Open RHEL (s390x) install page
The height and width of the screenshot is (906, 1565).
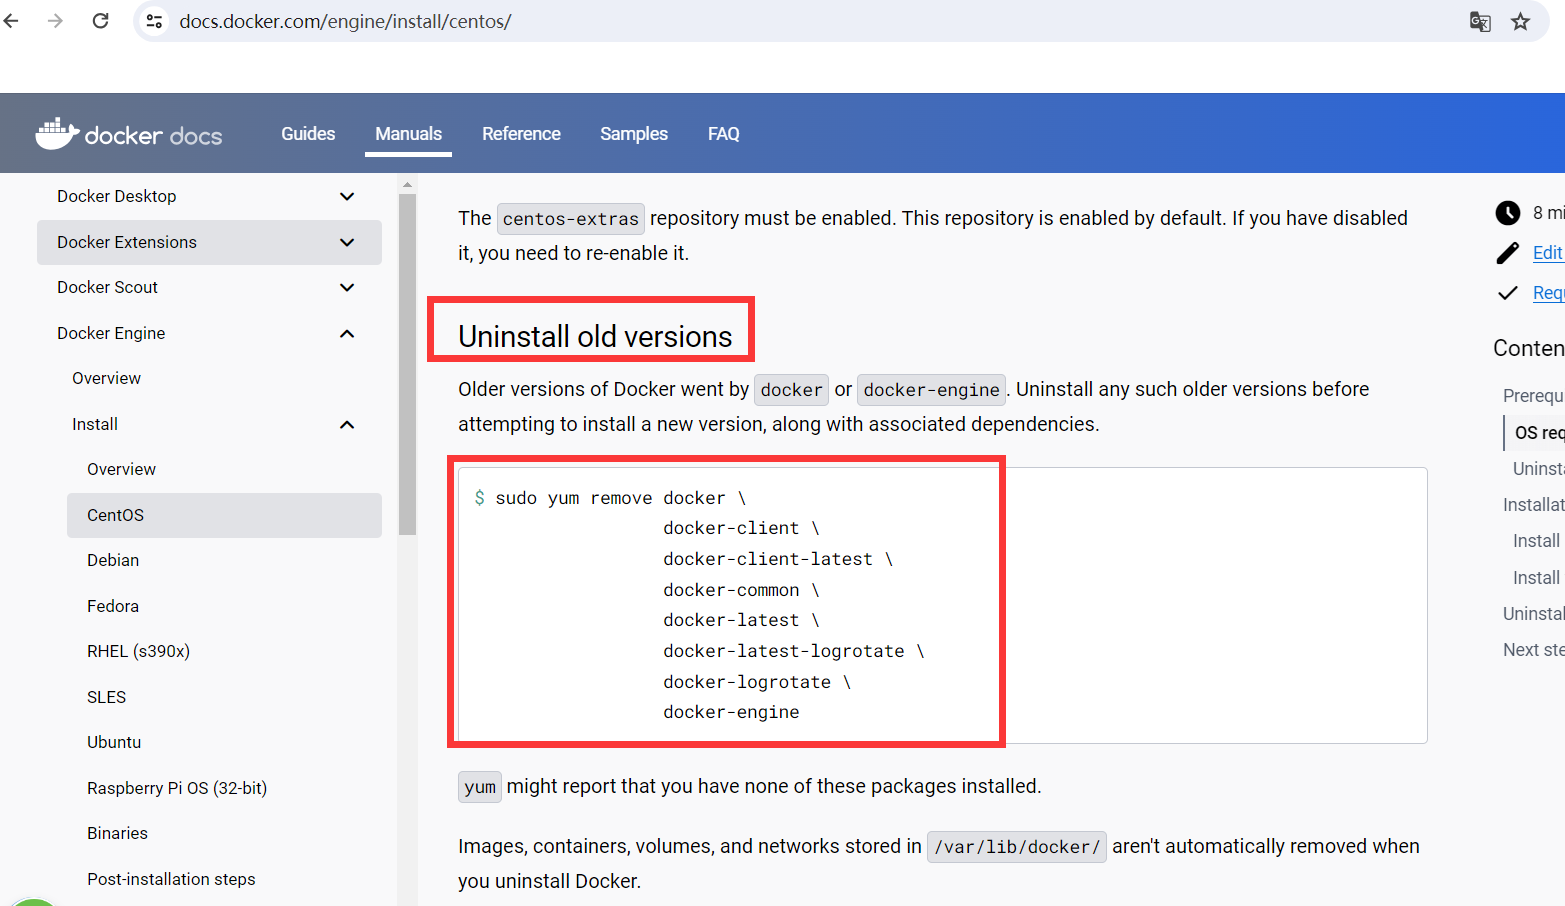[138, 651]
